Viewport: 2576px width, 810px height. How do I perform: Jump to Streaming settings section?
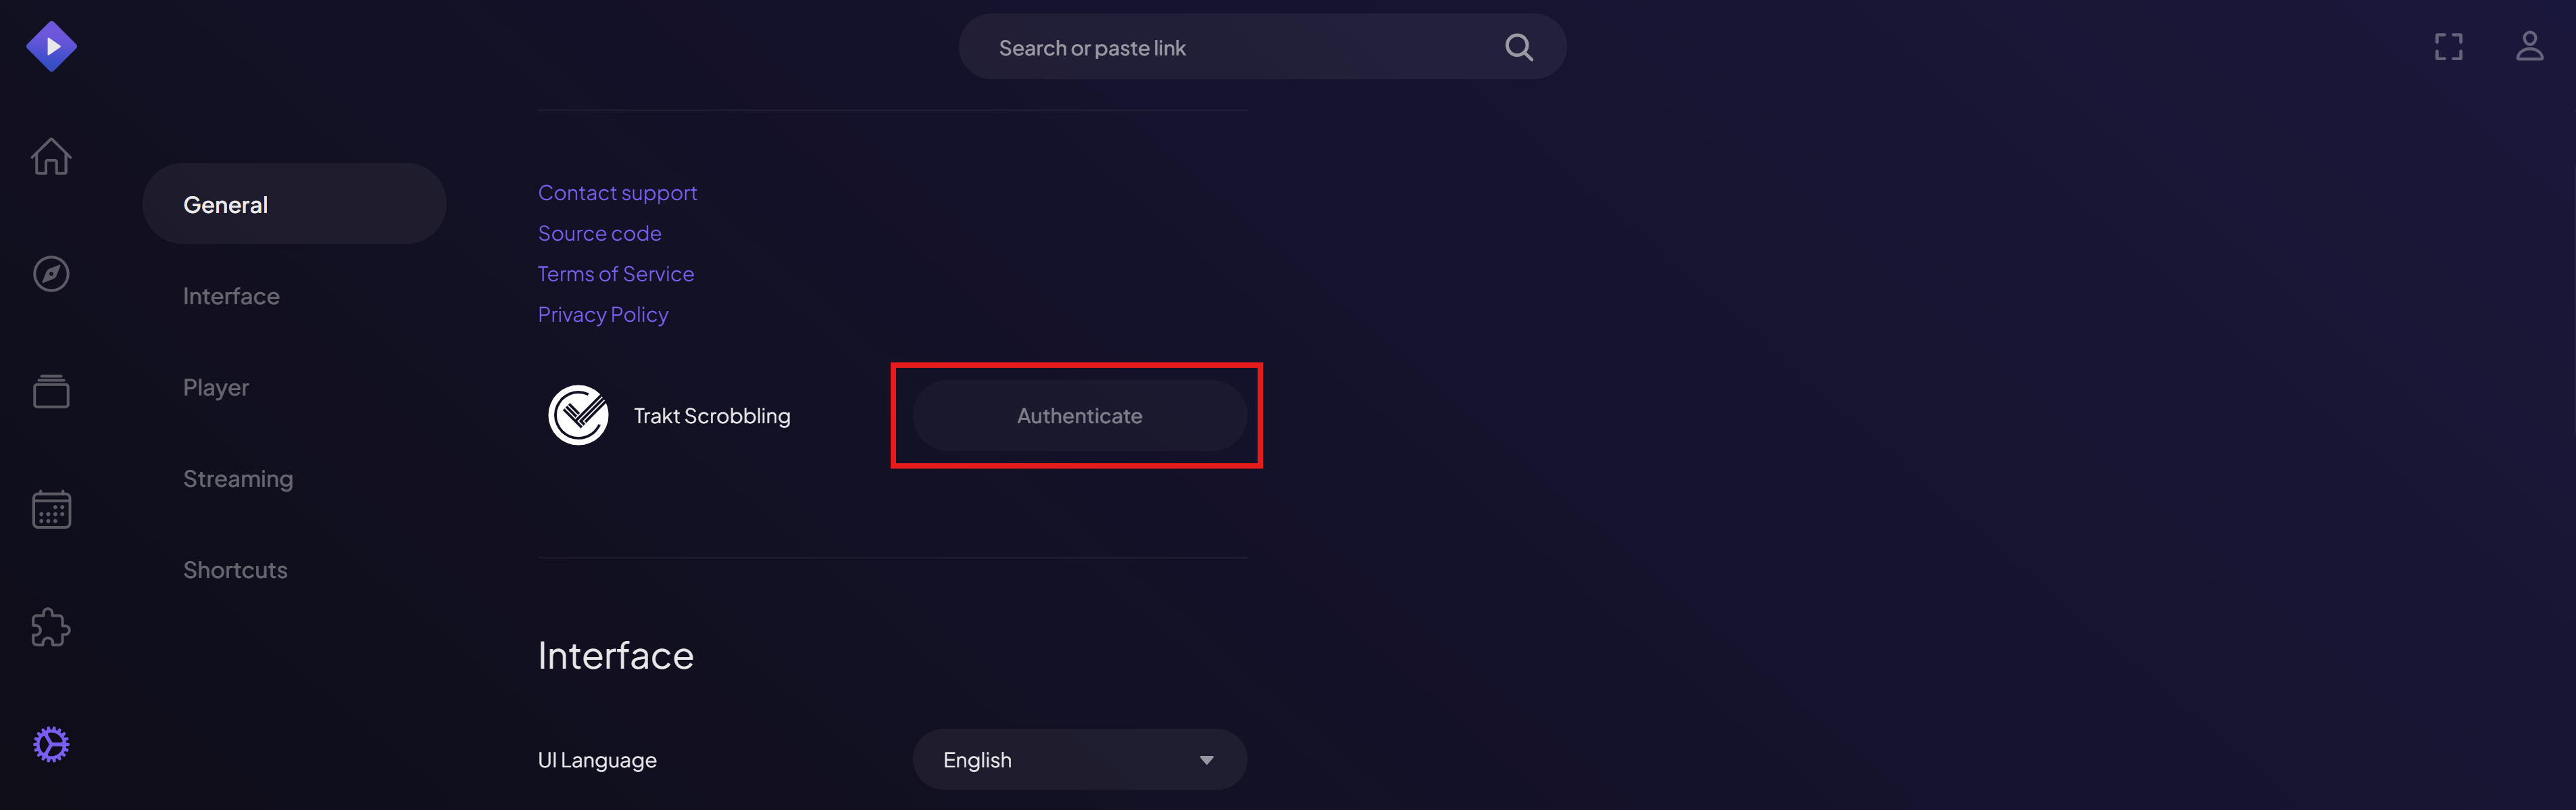pyautogui.click(x=238, y=478)
